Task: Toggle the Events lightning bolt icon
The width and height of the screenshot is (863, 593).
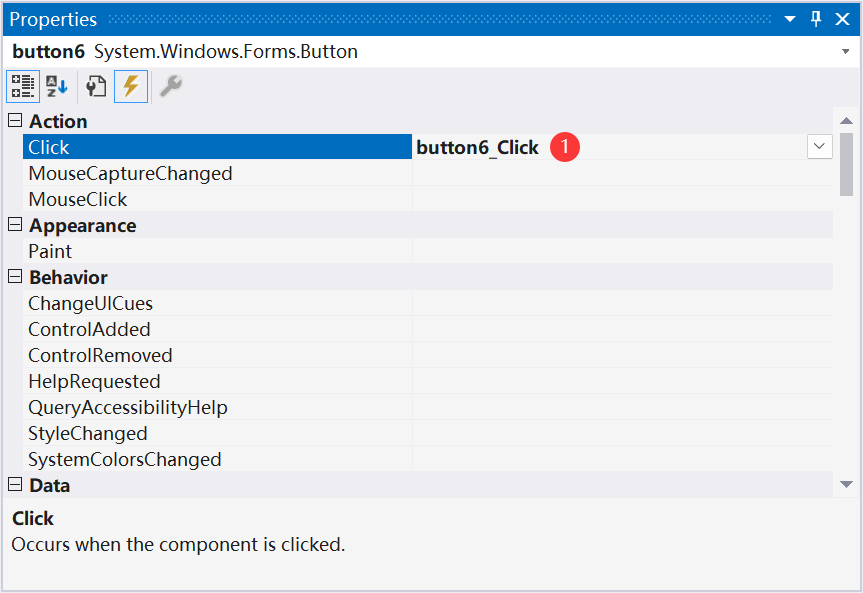Action: 131,86
